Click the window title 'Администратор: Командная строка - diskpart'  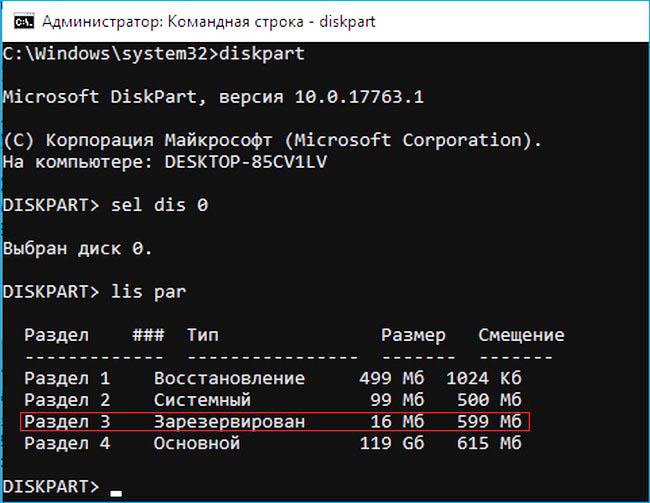[x=209, y=22]
